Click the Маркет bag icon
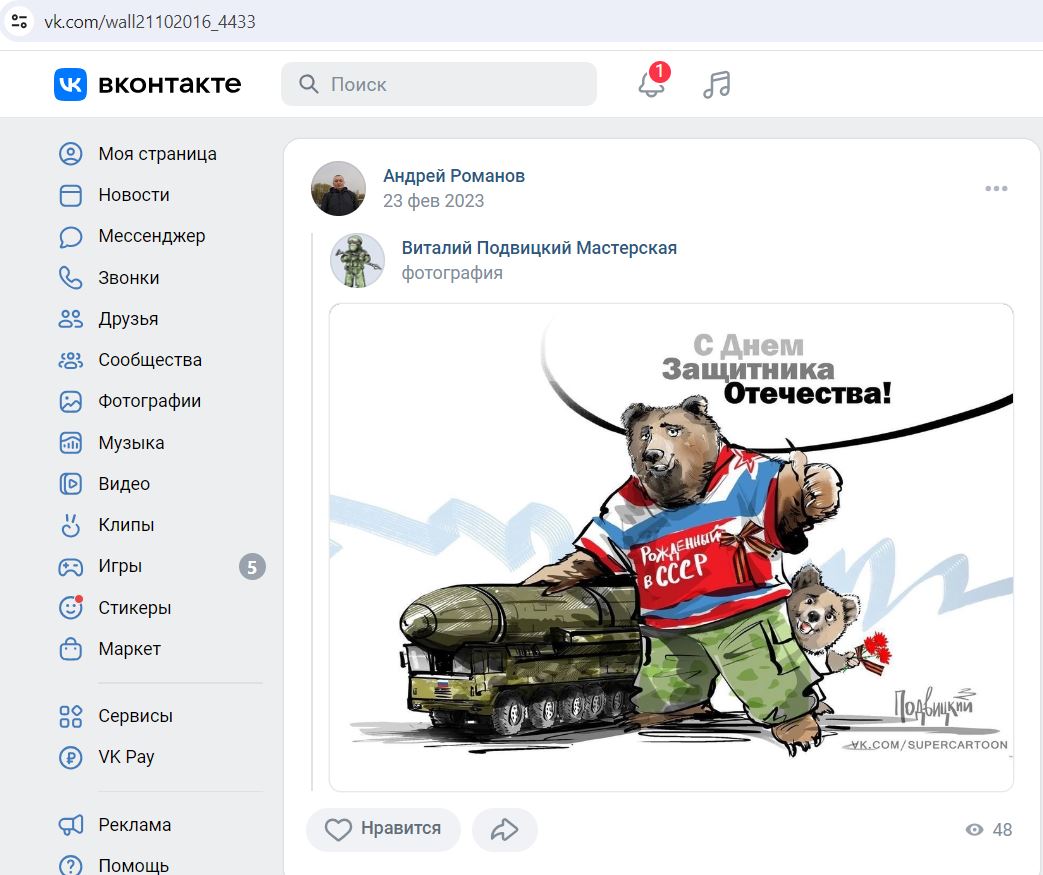This screenshot has width=1043, height=875. (x=71, y=649)
